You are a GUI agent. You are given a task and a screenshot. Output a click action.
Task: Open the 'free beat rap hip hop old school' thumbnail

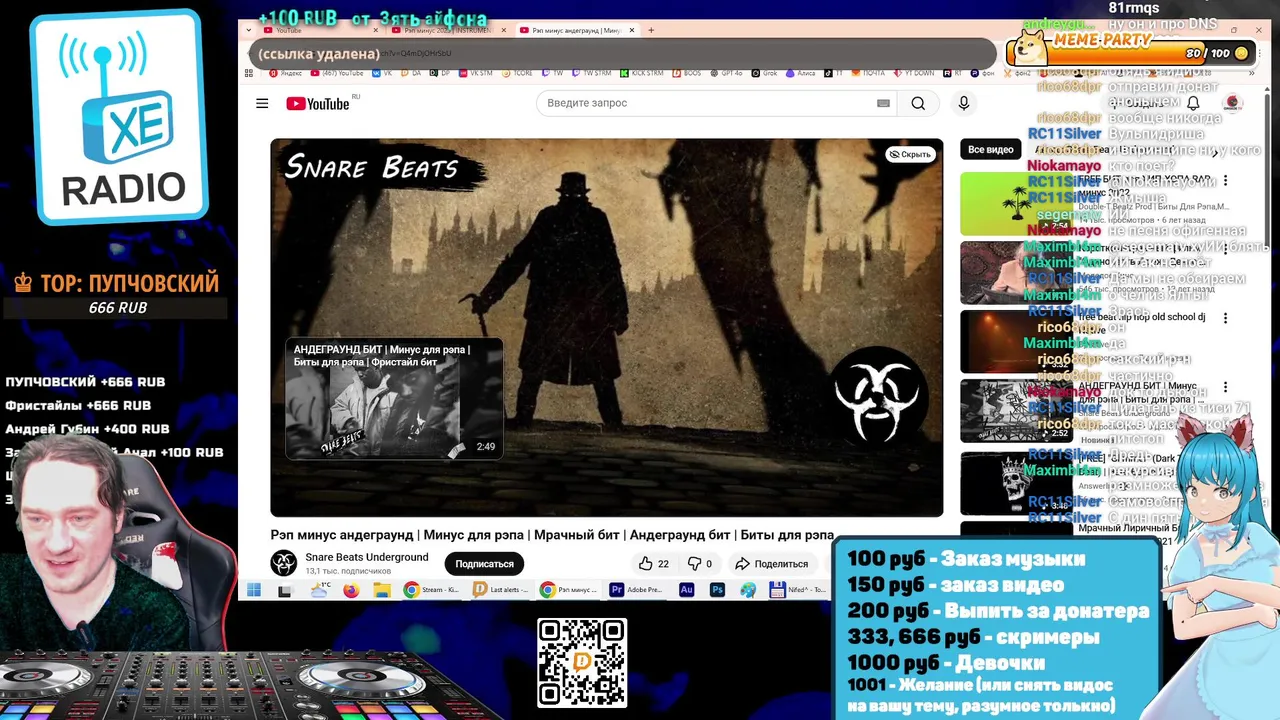pyautogui.click(x=1016, y=341)
